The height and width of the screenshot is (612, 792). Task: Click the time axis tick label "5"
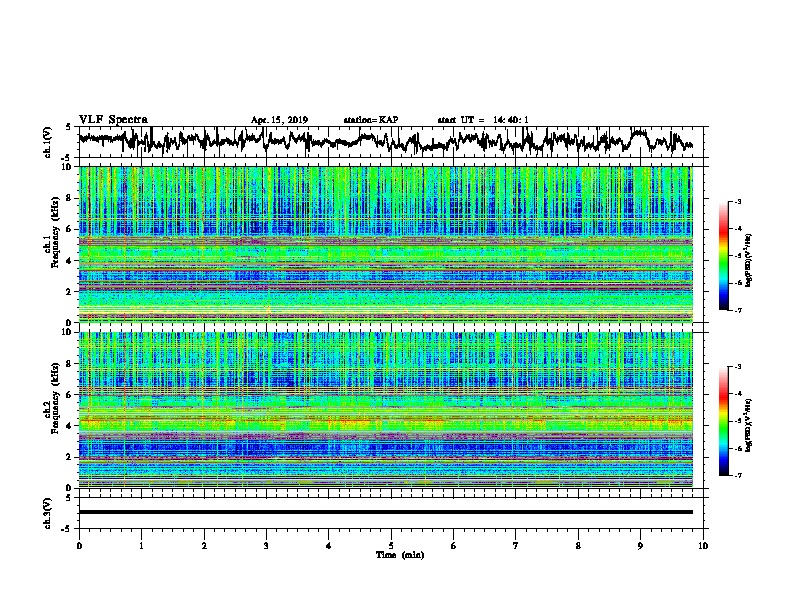391,546
